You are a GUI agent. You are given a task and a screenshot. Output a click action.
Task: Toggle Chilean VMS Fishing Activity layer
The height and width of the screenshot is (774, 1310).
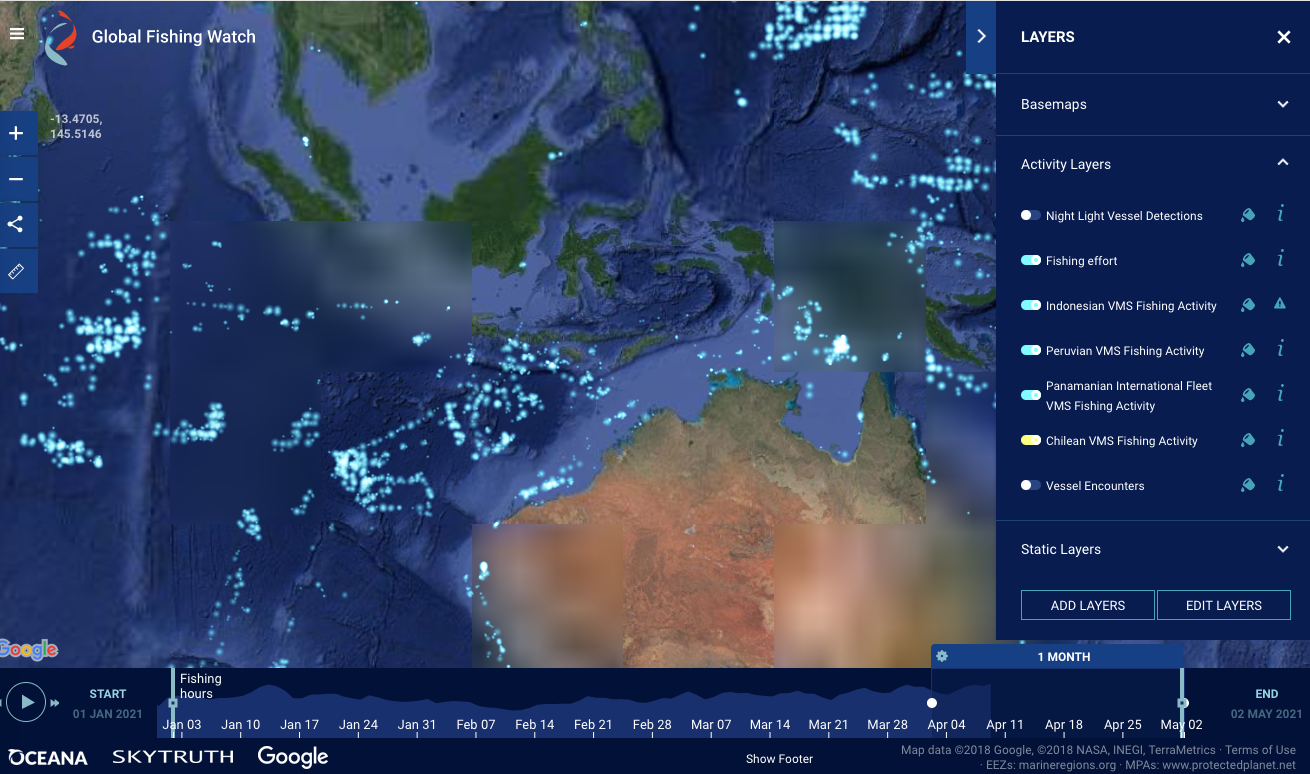coord(1030,441)
